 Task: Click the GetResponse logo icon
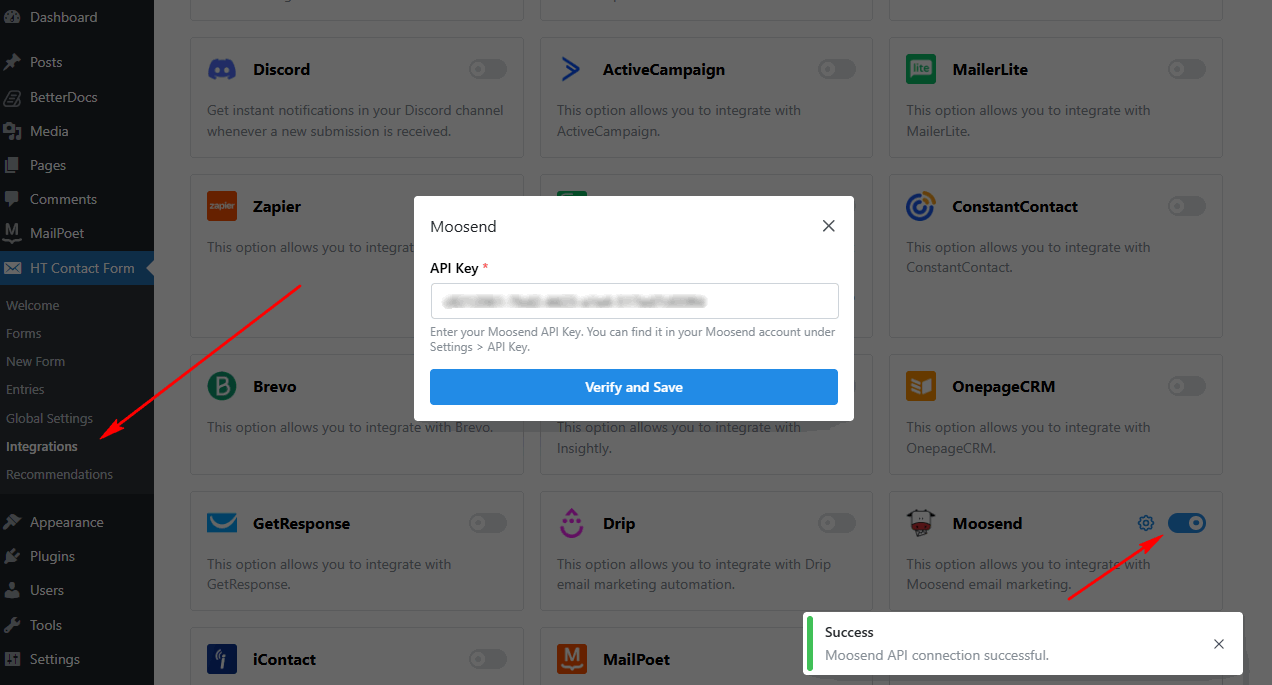click(222, 523)
